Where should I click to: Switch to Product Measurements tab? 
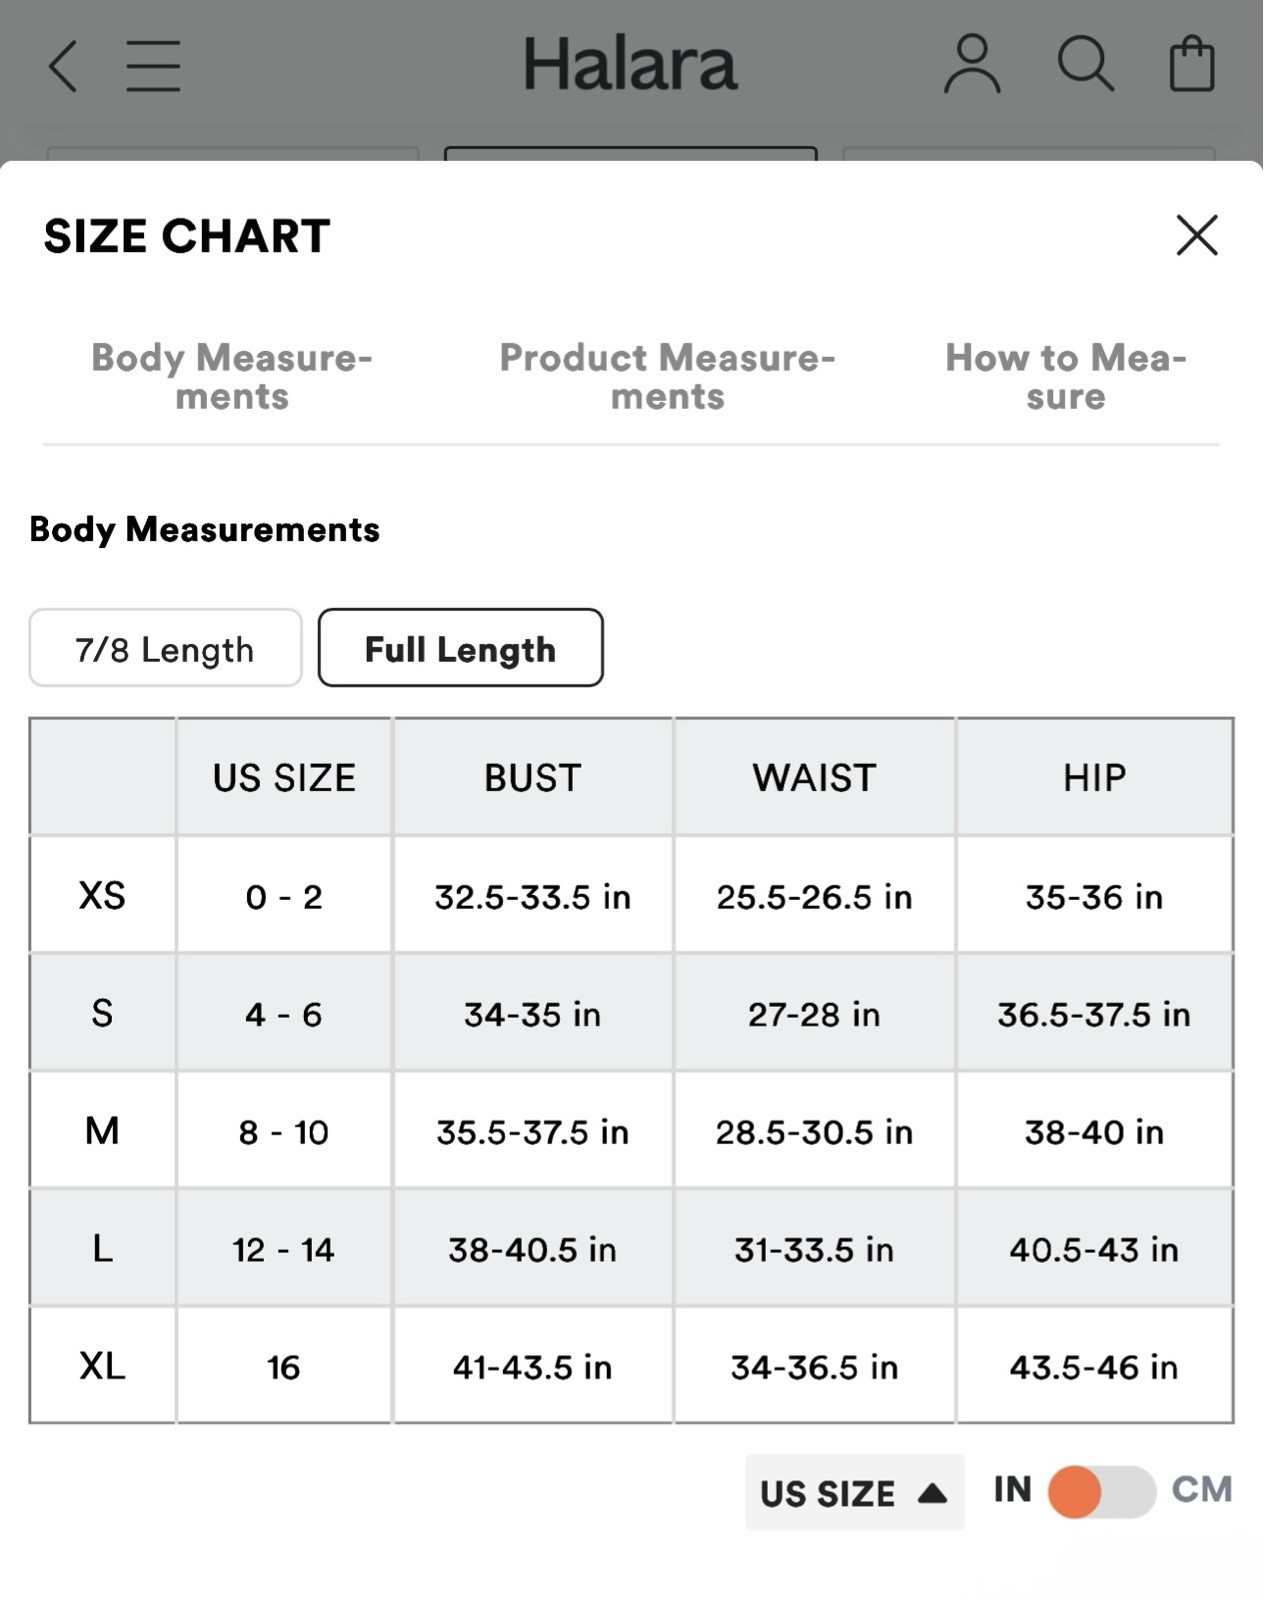point(667,377)
